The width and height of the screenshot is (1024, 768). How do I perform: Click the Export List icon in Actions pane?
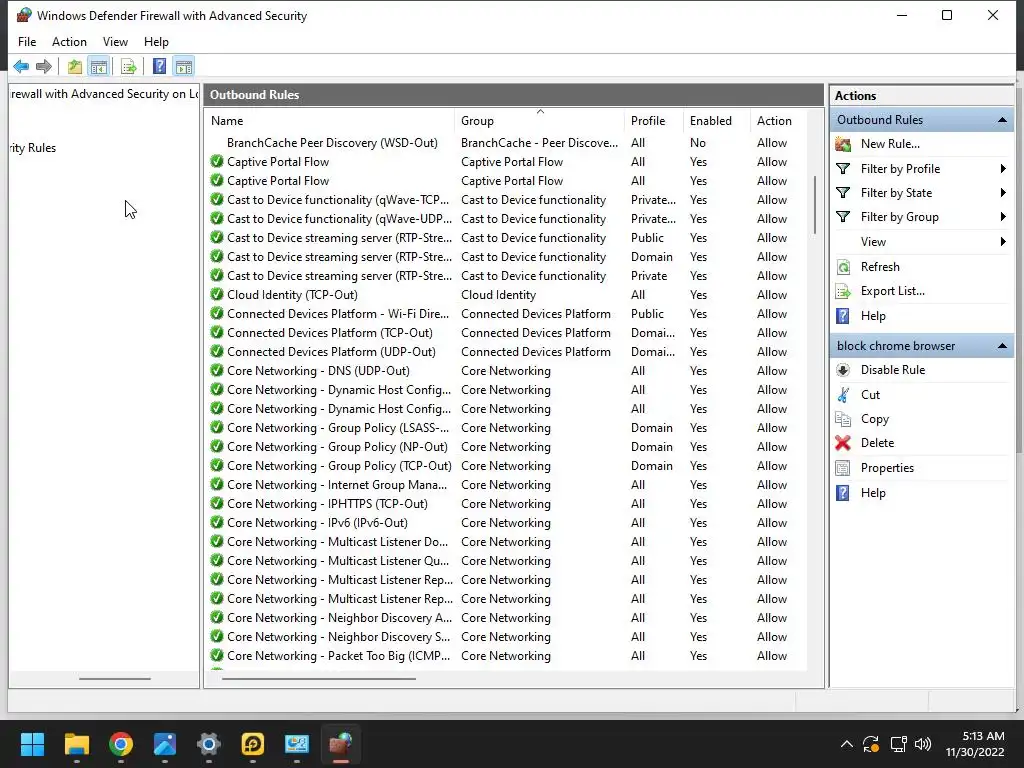coord(843,291)
